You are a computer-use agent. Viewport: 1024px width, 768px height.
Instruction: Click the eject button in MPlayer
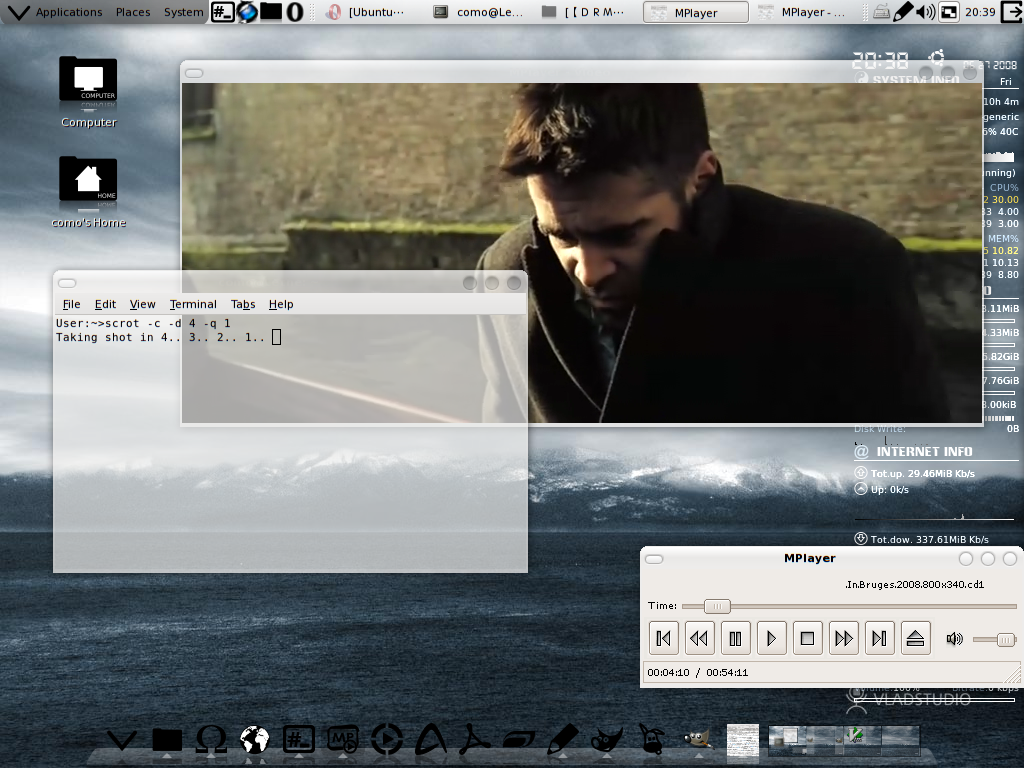click(916, 638)
